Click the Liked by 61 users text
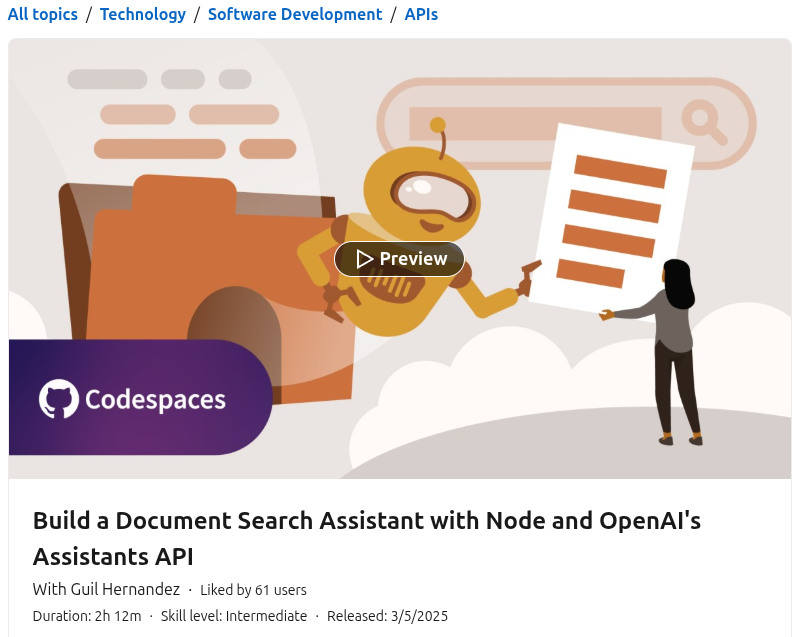Viewport: 802px width, 637px height. point(253,590)
